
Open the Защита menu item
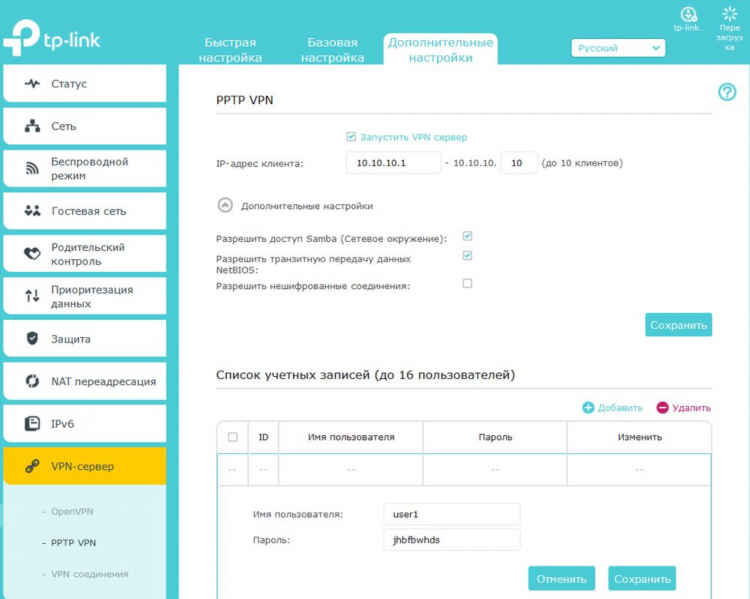(85, 338)
